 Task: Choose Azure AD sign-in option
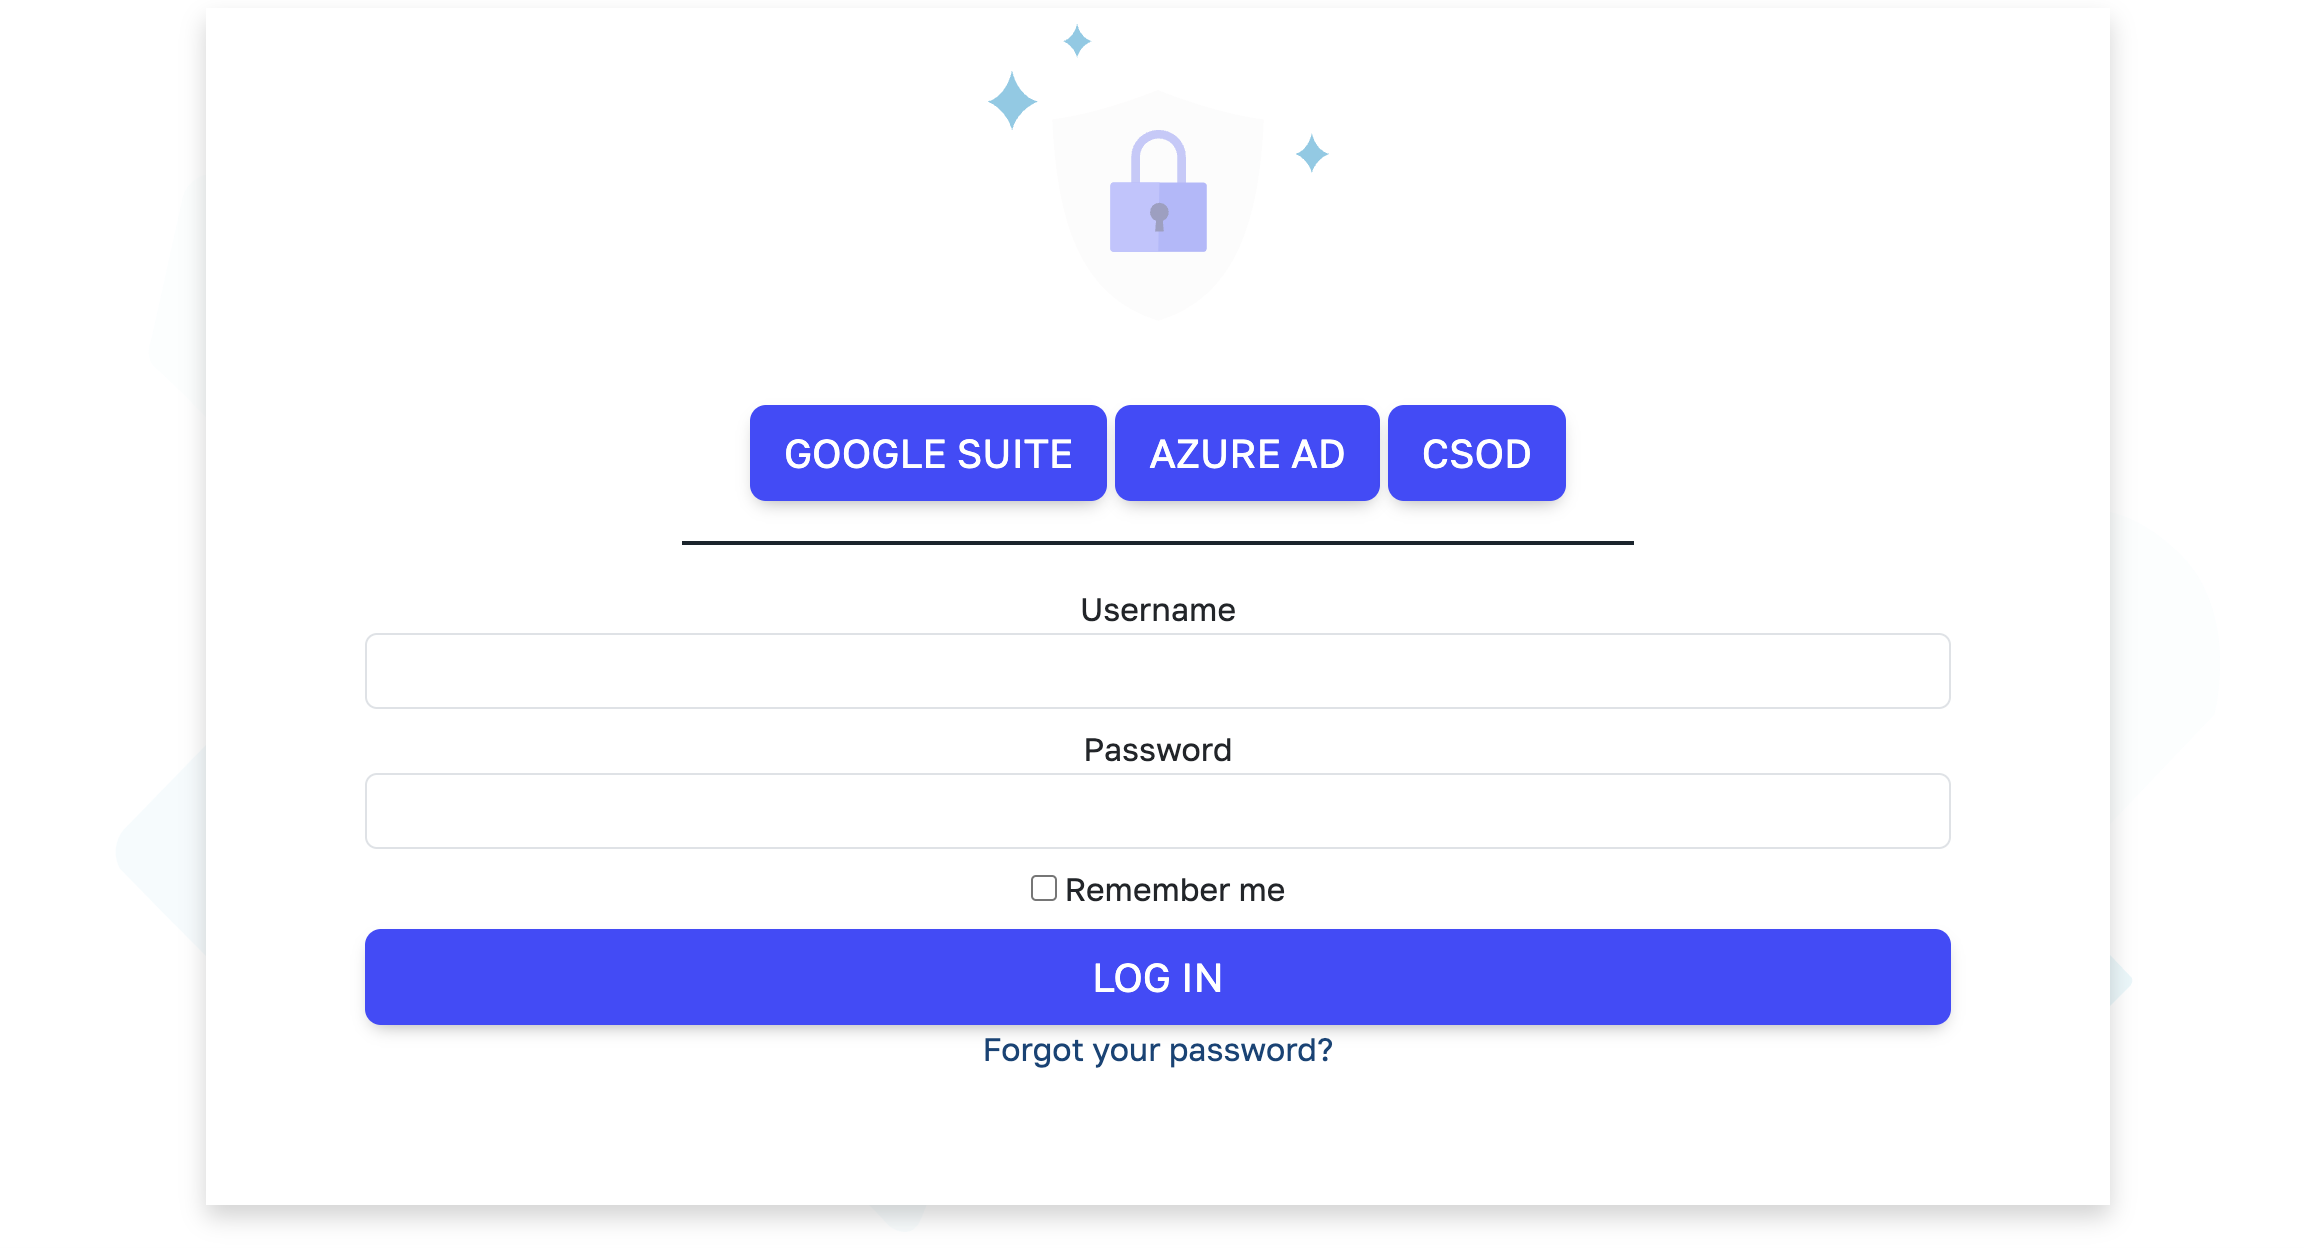[x=1247, y=453]
